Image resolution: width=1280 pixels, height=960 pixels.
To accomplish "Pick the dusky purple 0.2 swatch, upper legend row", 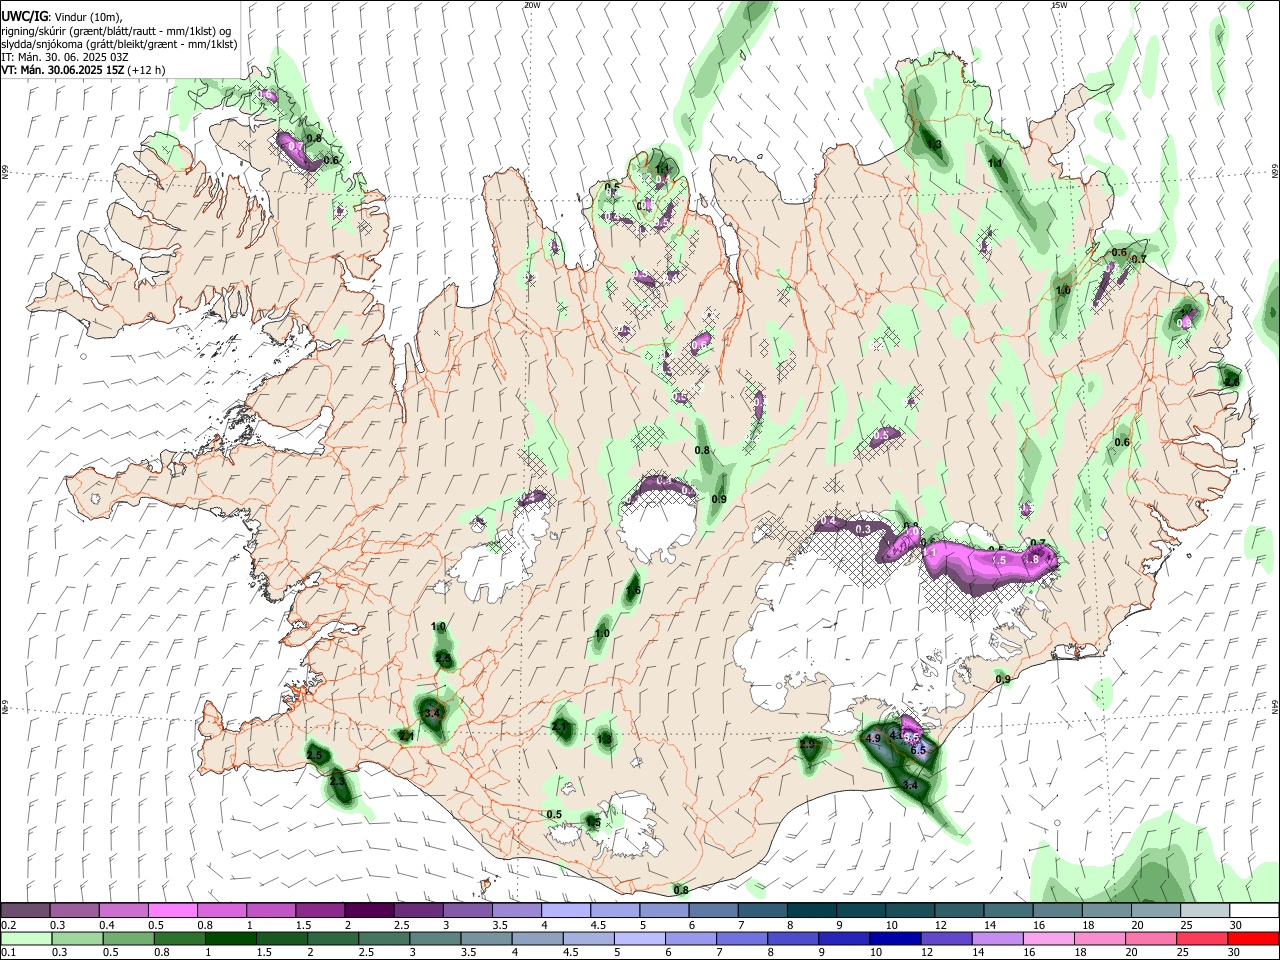I will coord(25,910).
